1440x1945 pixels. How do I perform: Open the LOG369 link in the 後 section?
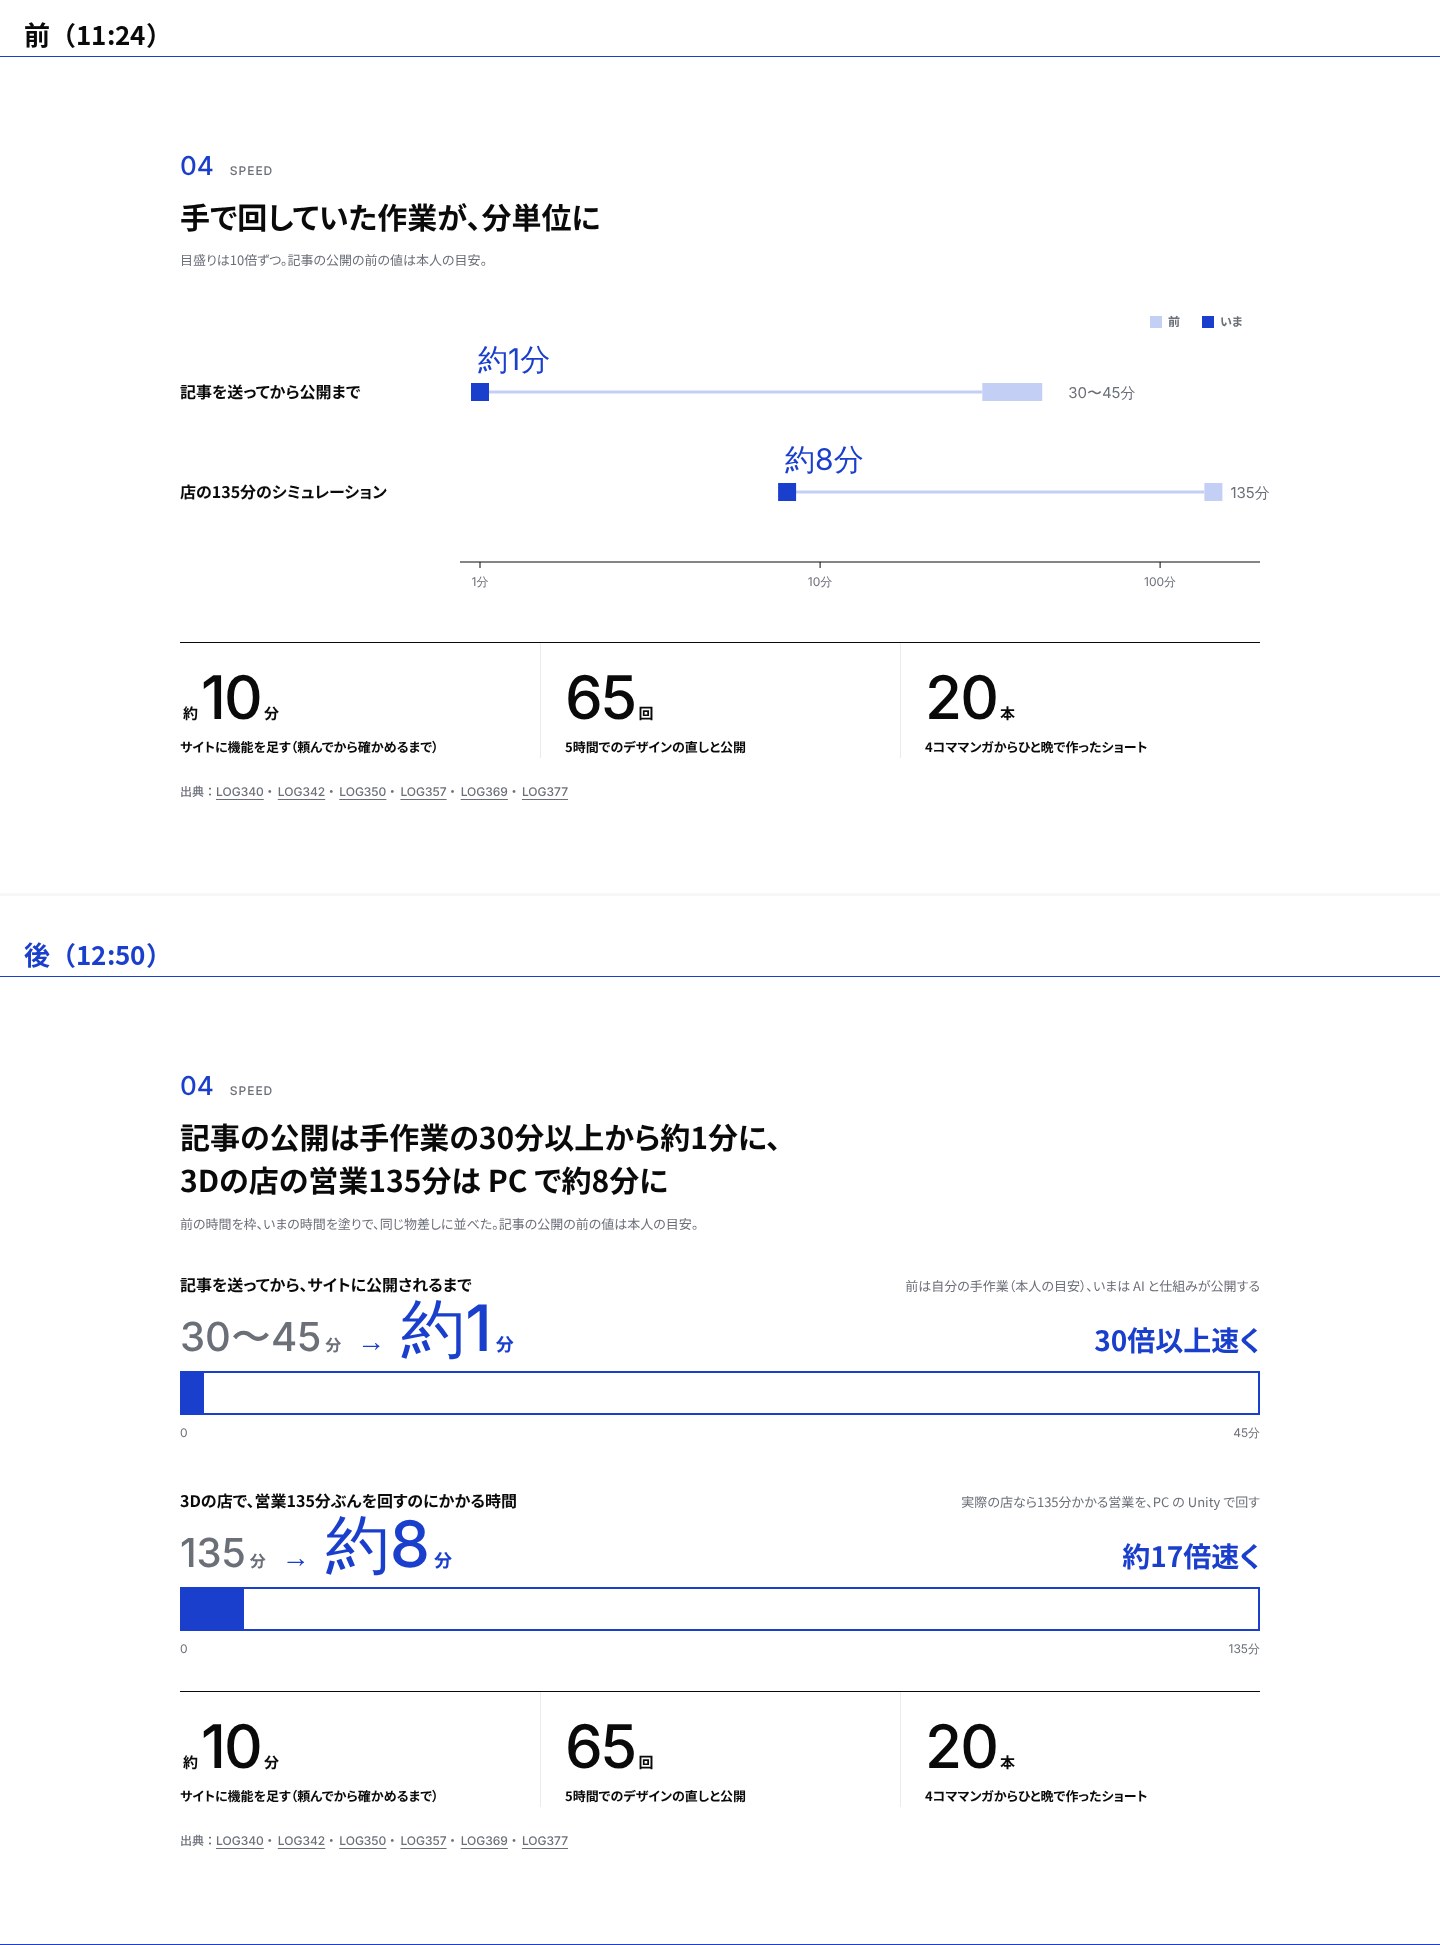point(484,1841)
